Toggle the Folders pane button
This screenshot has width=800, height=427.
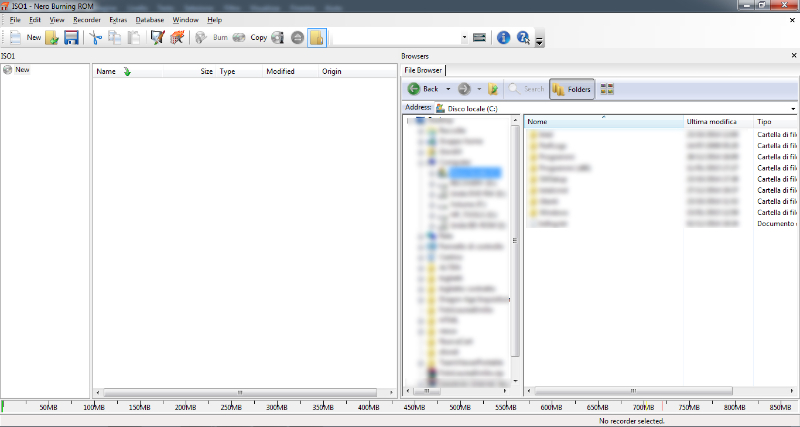click(x=572, y=89)
